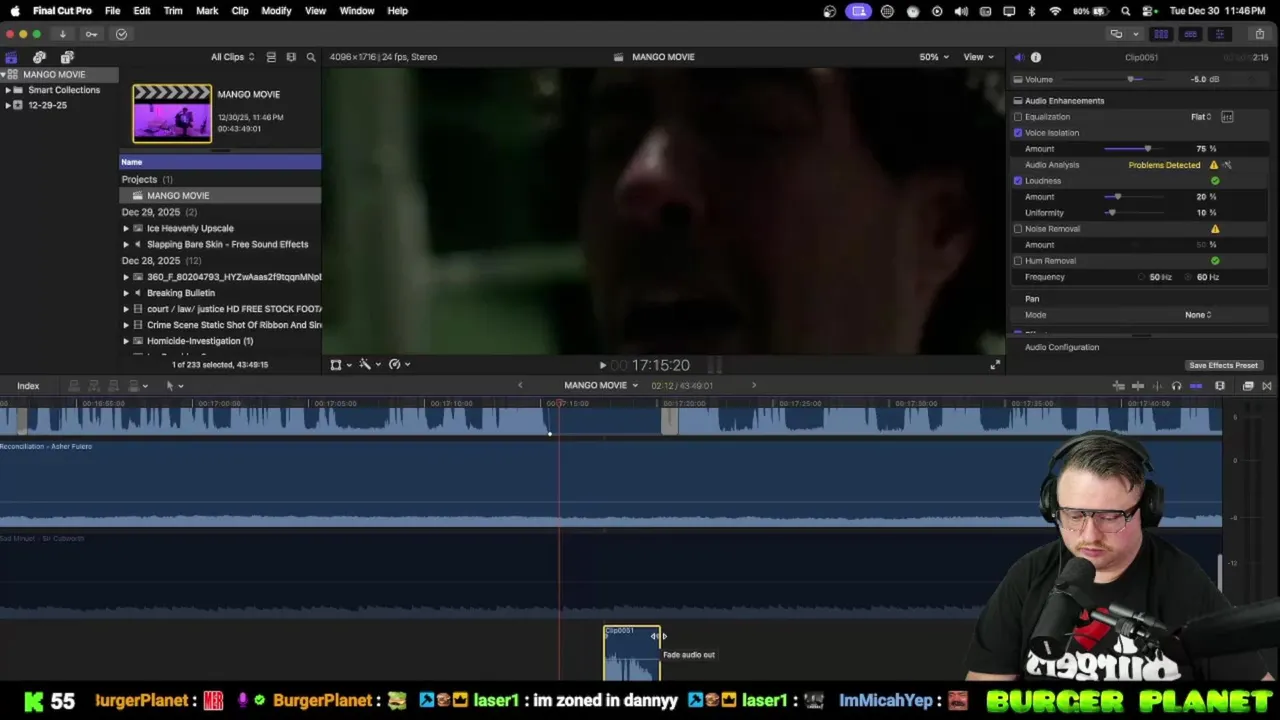Expand the Ice Heavenly Upscale clip

[x=126, y=228]
